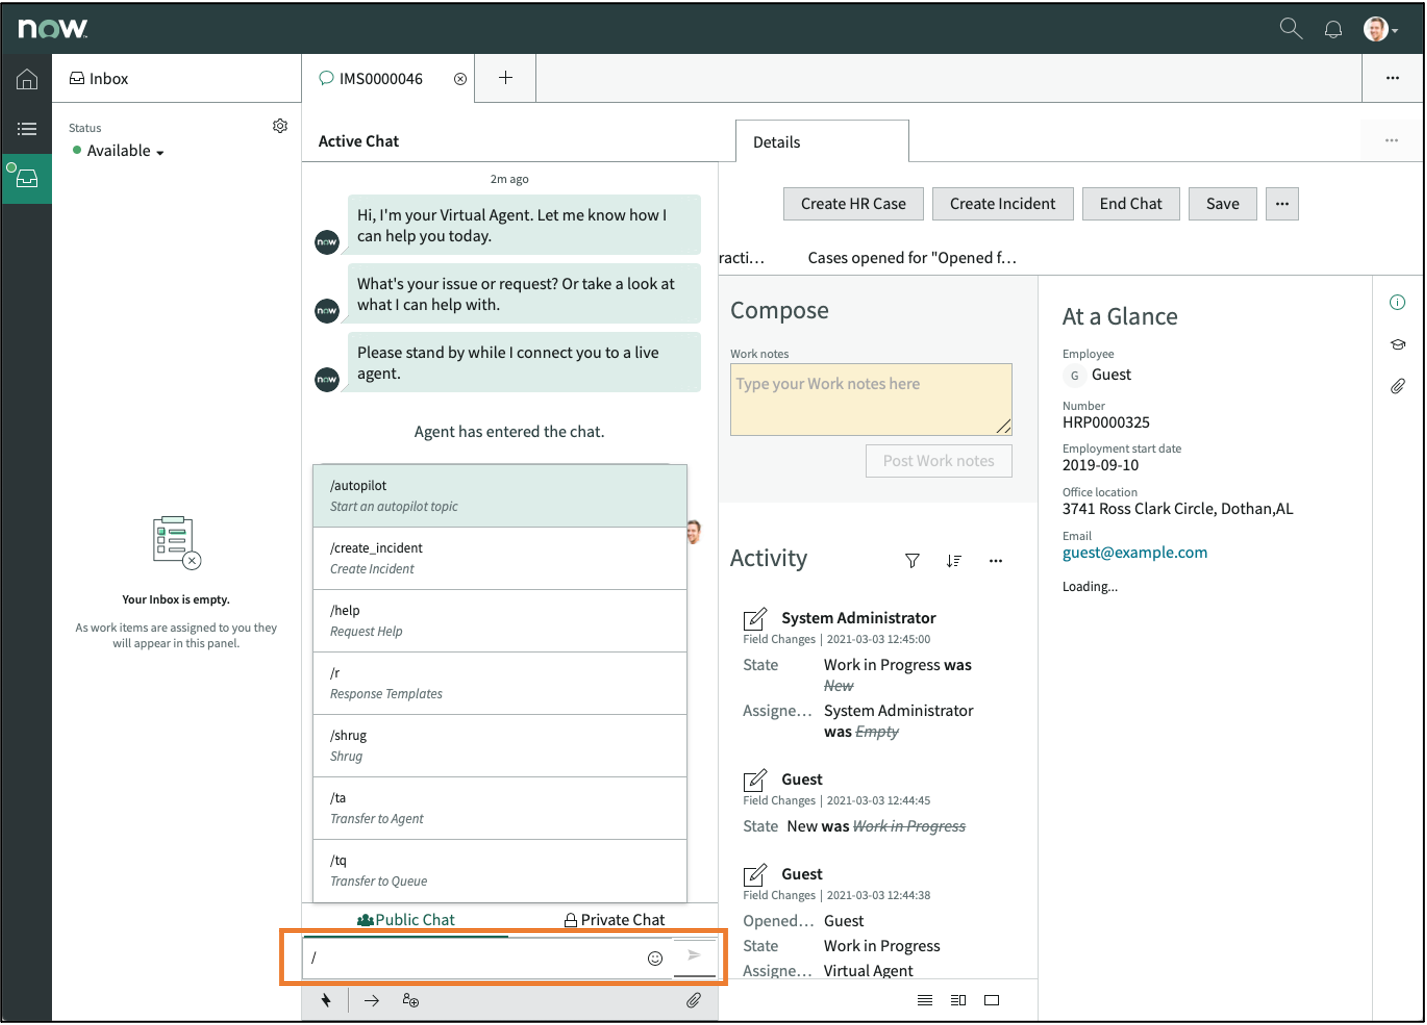Image resolution: width=1427 pixels, height=1025 pixels.
Task: Add a new tab with plus icon
Action: (506, 78)
